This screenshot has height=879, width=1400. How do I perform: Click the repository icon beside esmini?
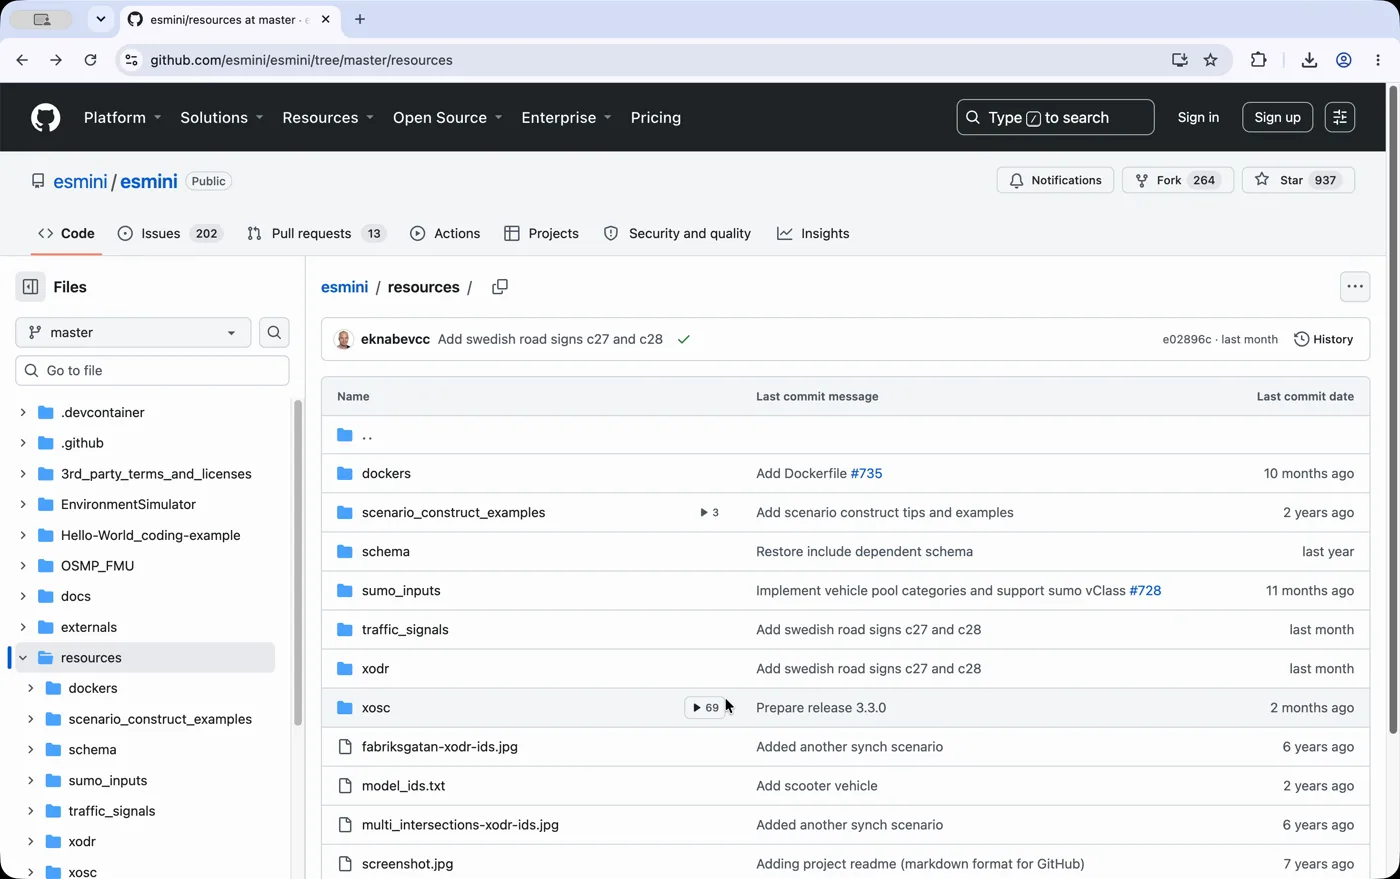[38, 181]
